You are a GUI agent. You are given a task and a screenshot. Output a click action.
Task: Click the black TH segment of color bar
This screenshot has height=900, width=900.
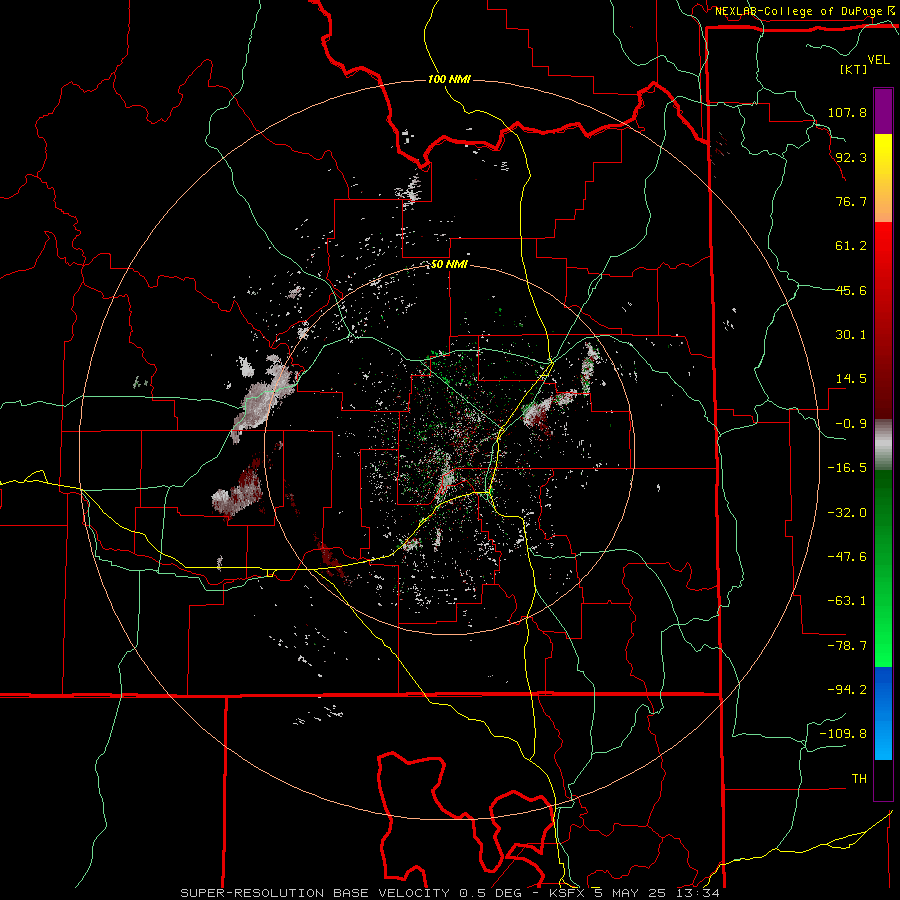pos(883,780)
